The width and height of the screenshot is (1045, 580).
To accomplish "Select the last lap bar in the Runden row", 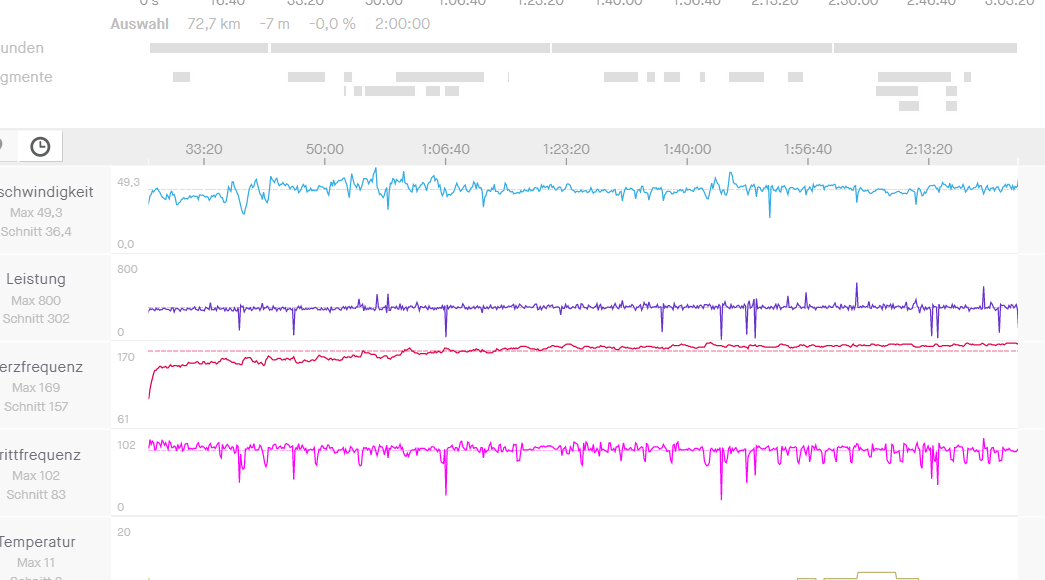I will click(925, 48).
